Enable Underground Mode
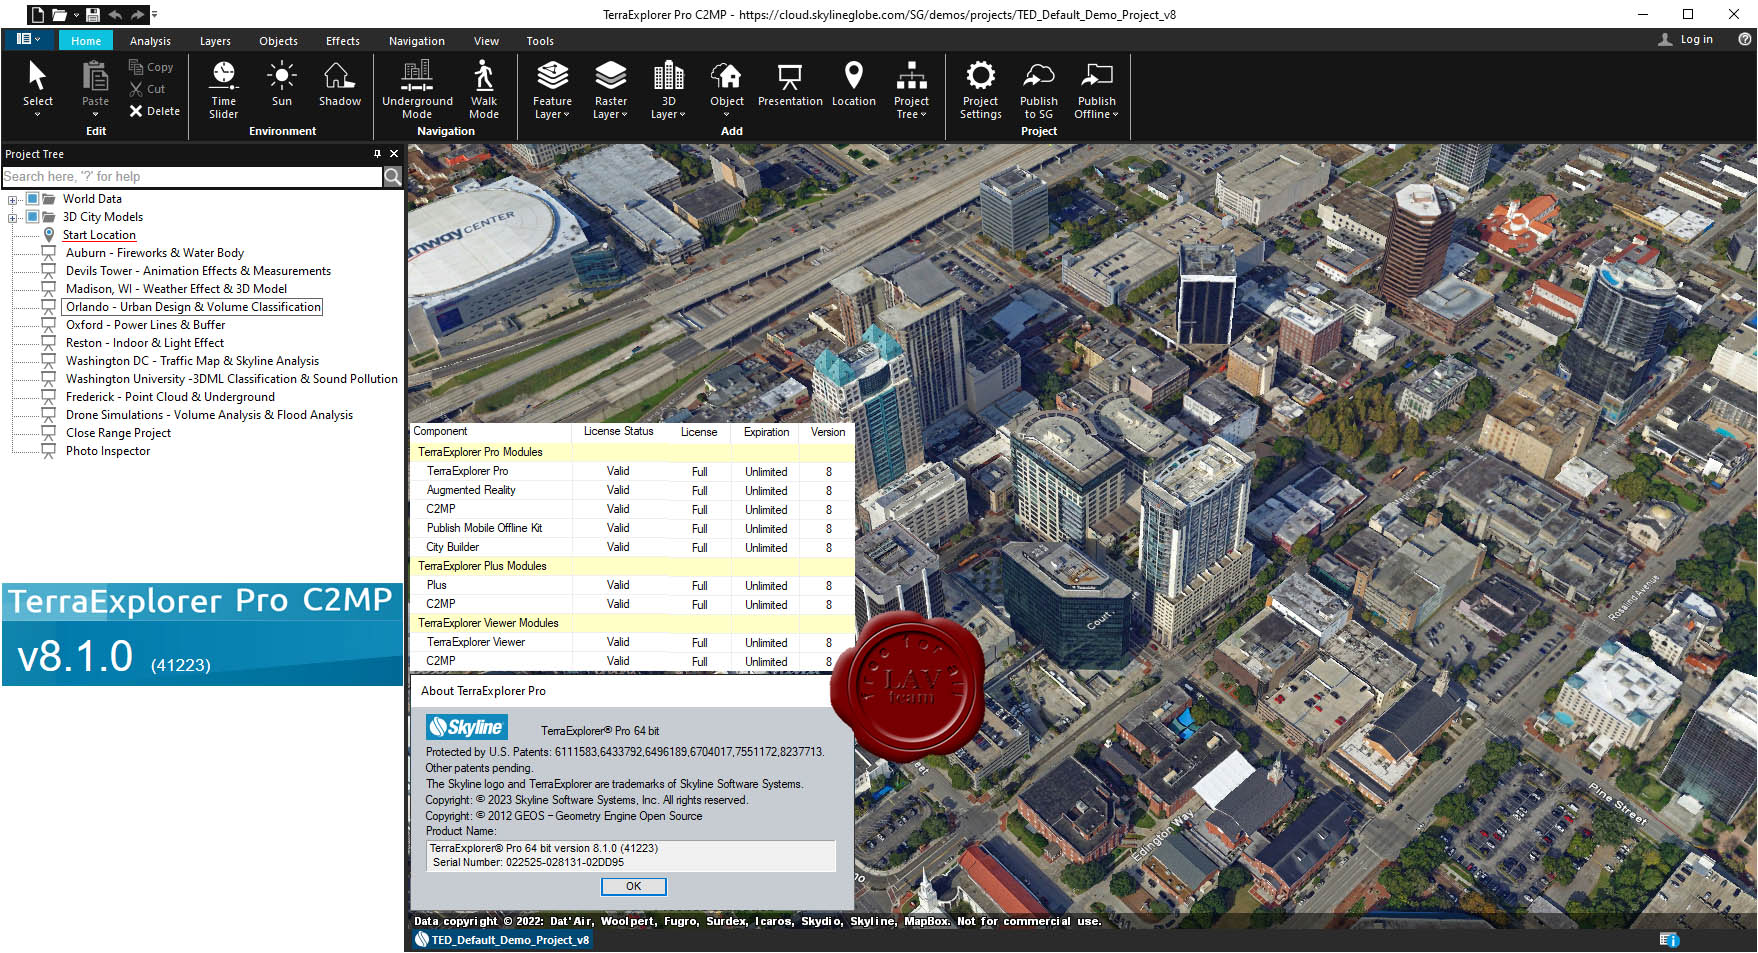The image size is (1758, 953). 417,89
